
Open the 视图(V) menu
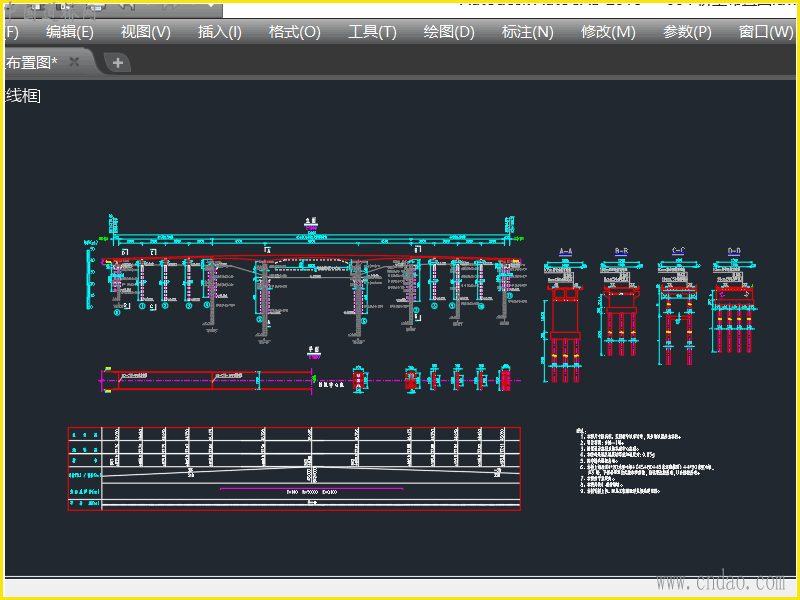(x=146, y=32)
